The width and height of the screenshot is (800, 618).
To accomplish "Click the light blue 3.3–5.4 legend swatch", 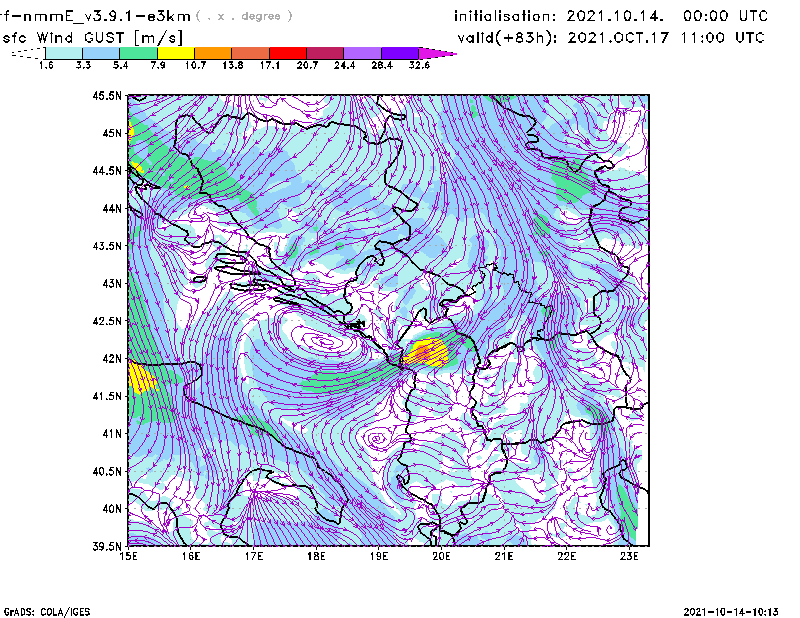I will click(x=101, y=53).
